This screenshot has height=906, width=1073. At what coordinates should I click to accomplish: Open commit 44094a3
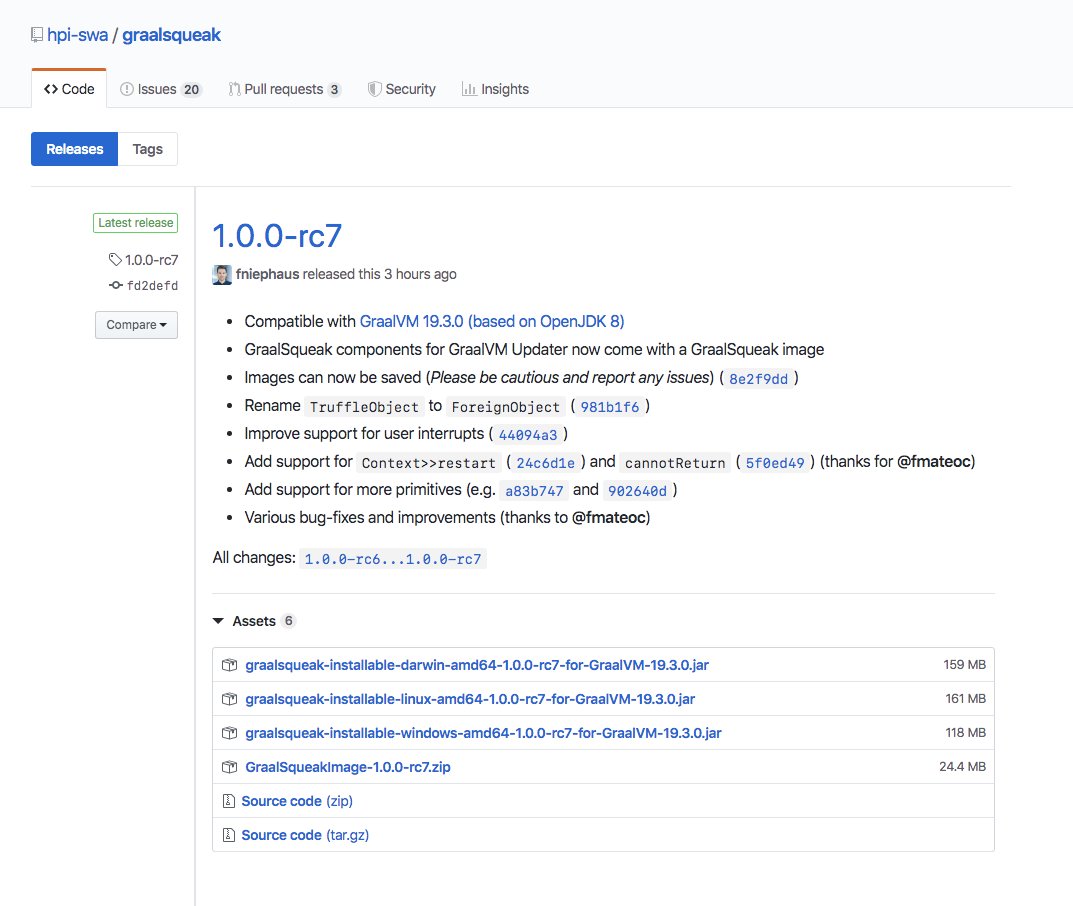click(528, 435)
